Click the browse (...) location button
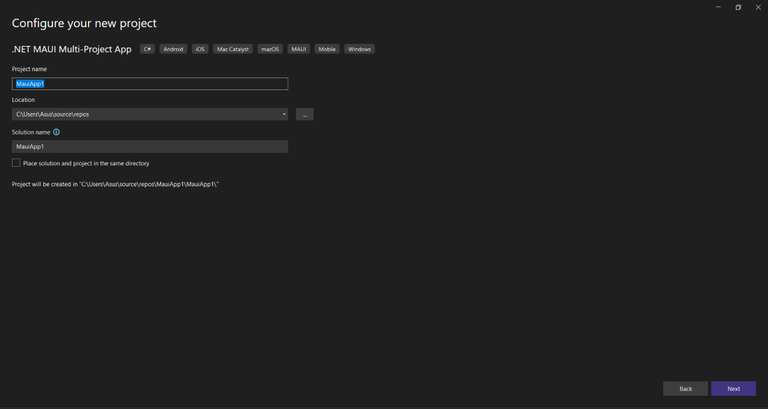Screen dimensions: 768x409 coord(305,114)
